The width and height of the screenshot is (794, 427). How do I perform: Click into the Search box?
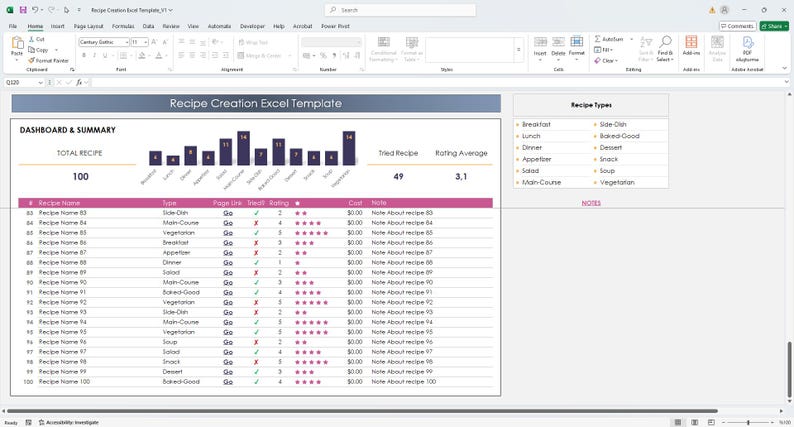(x=400, y=10)
